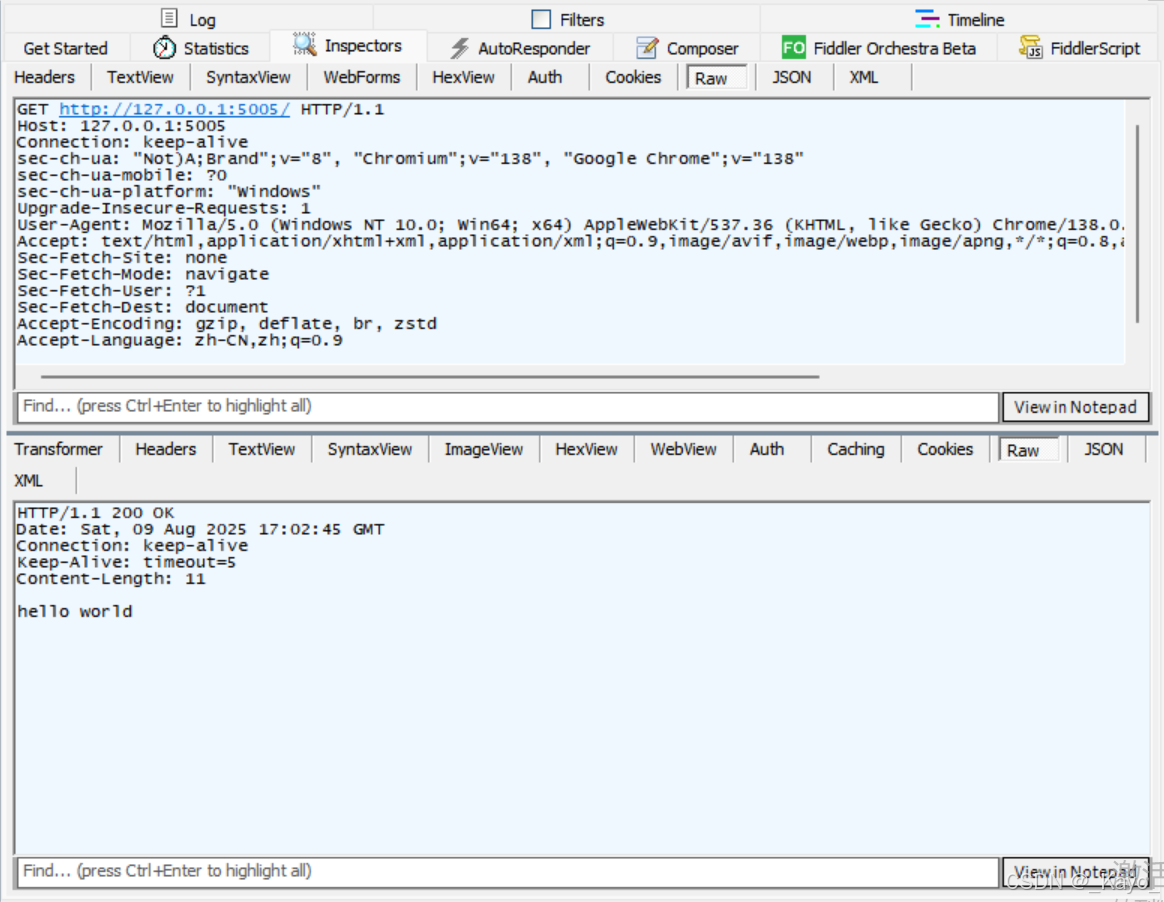The image size is (1164, 902).
Task: Click the request vertical scrollbar
Action: pyautogui.click(x=1137, y=223)
